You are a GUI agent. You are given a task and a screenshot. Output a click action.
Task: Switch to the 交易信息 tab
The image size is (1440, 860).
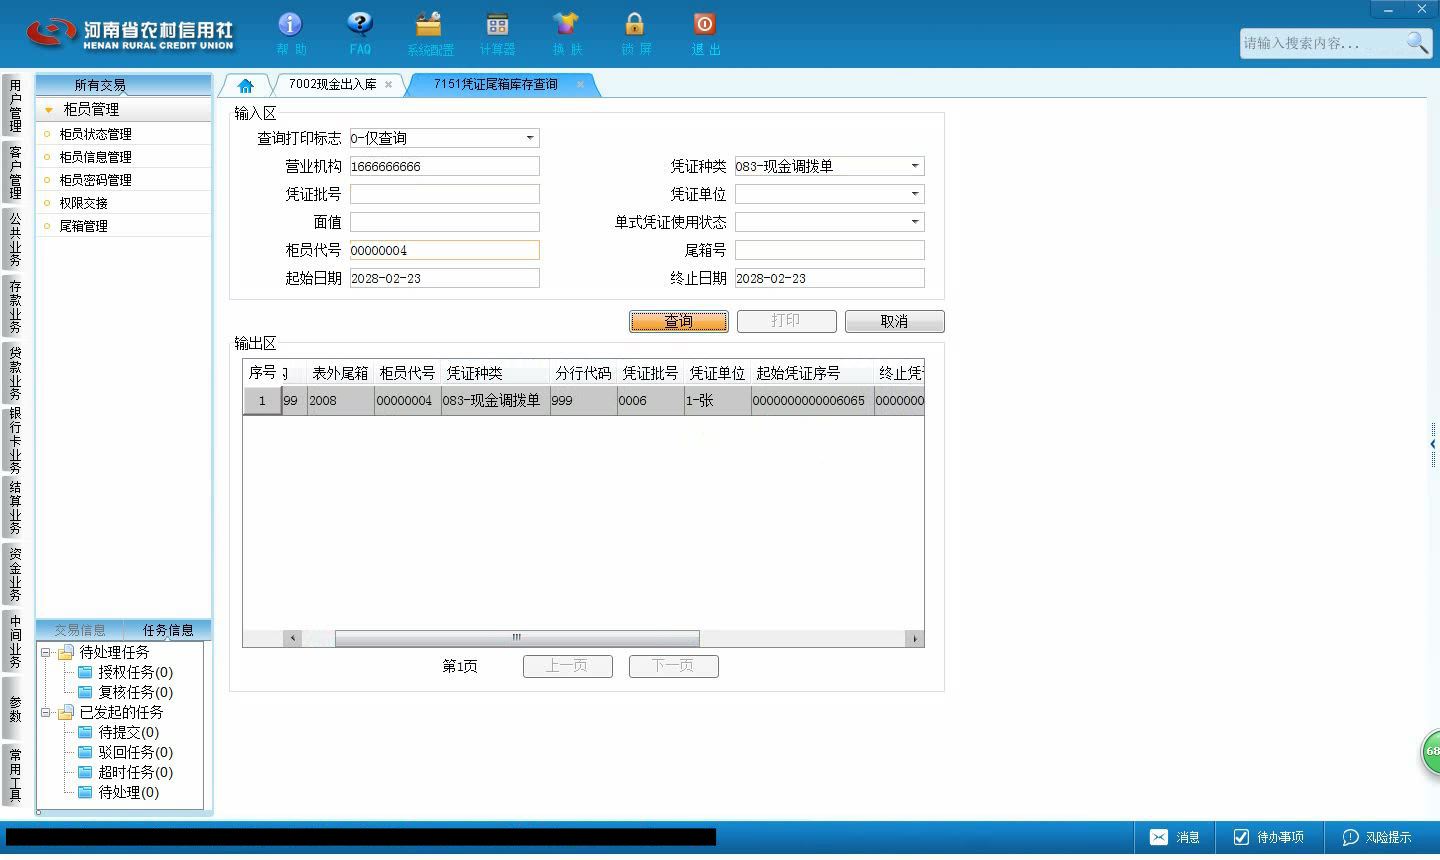(x=80, y=630)
